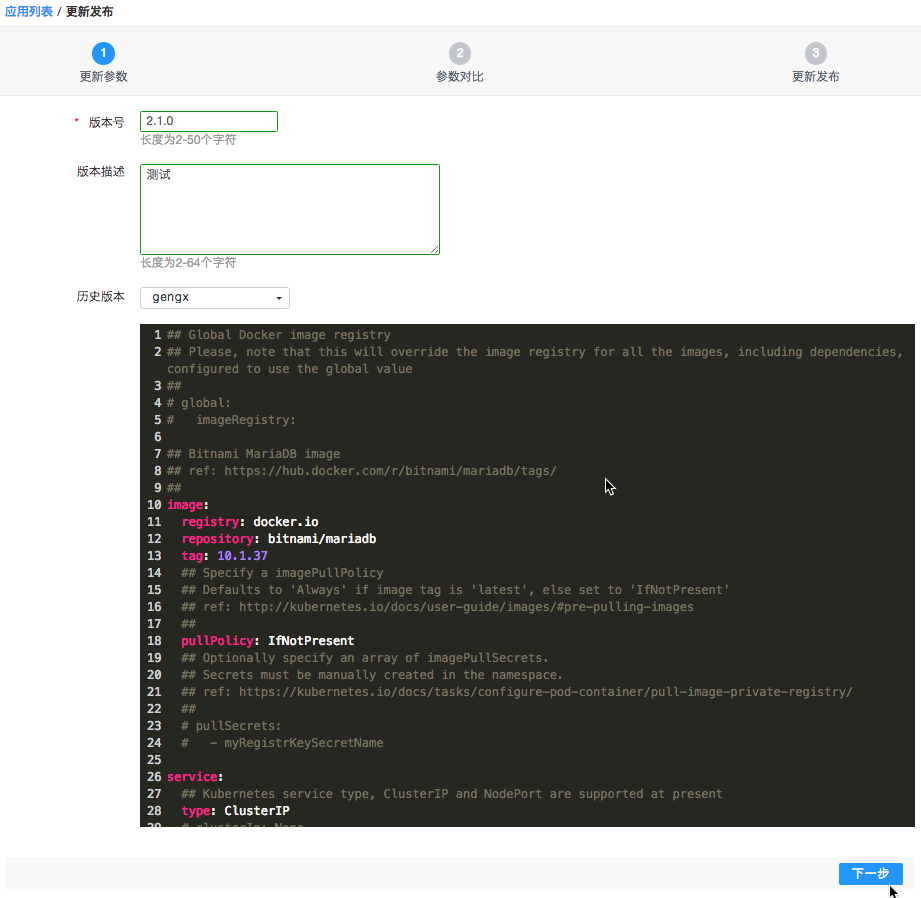This screenshot has width=921, height=898.
Task: Expand the 历史版本 gengx dropdown
Action: tap(214, 298)
